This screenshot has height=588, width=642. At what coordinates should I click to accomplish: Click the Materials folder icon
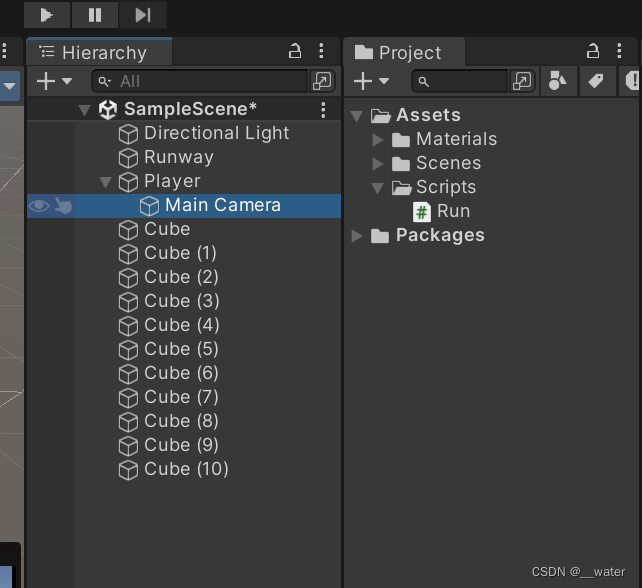(x=401, y=140)
